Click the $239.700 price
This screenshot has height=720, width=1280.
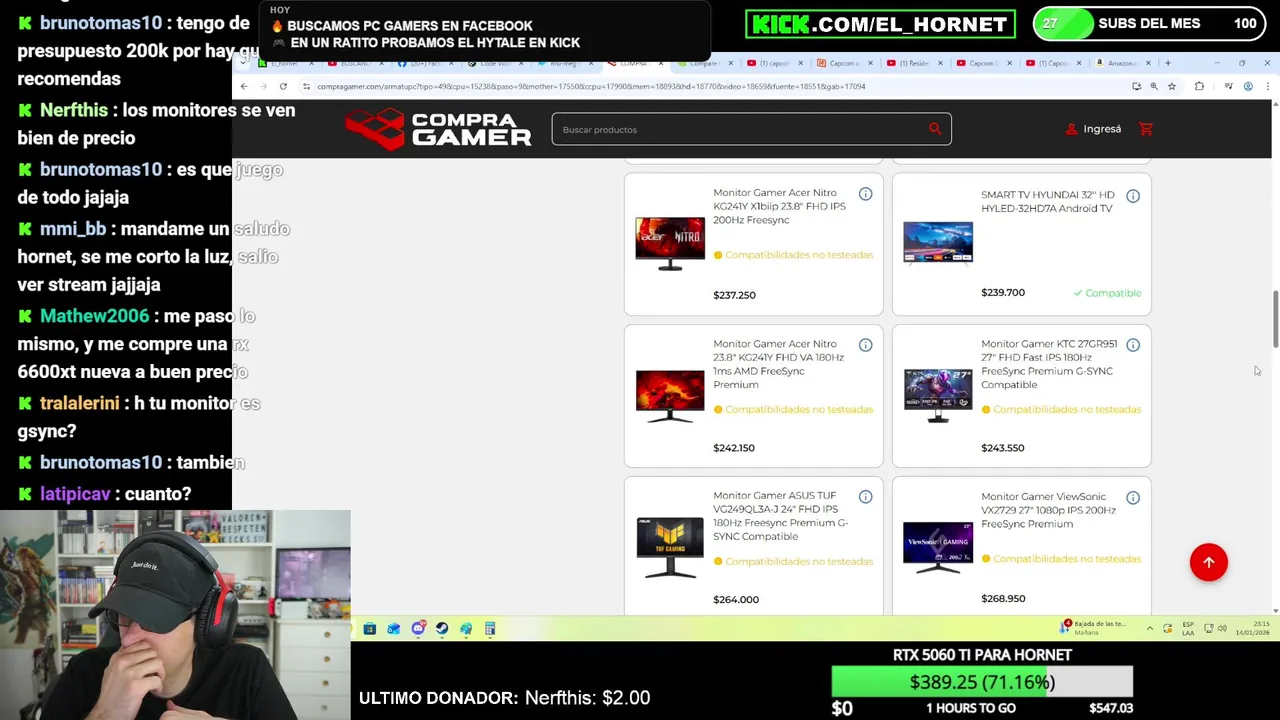pyautogui.click(x=1003, y=292)
